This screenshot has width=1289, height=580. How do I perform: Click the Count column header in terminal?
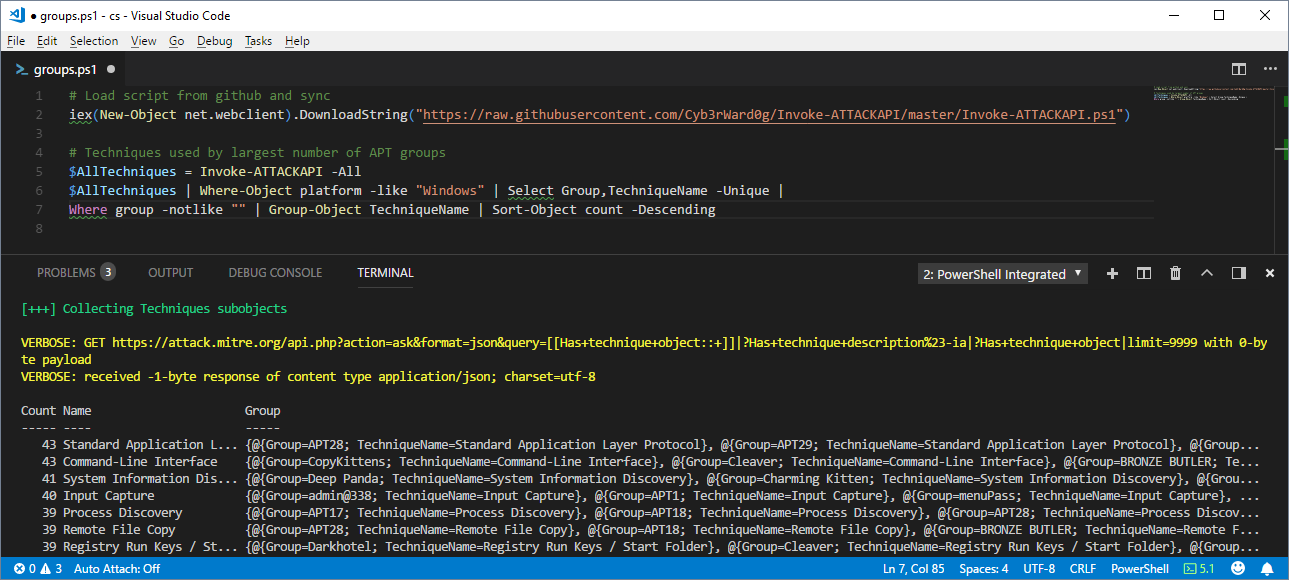click(38, 411)
